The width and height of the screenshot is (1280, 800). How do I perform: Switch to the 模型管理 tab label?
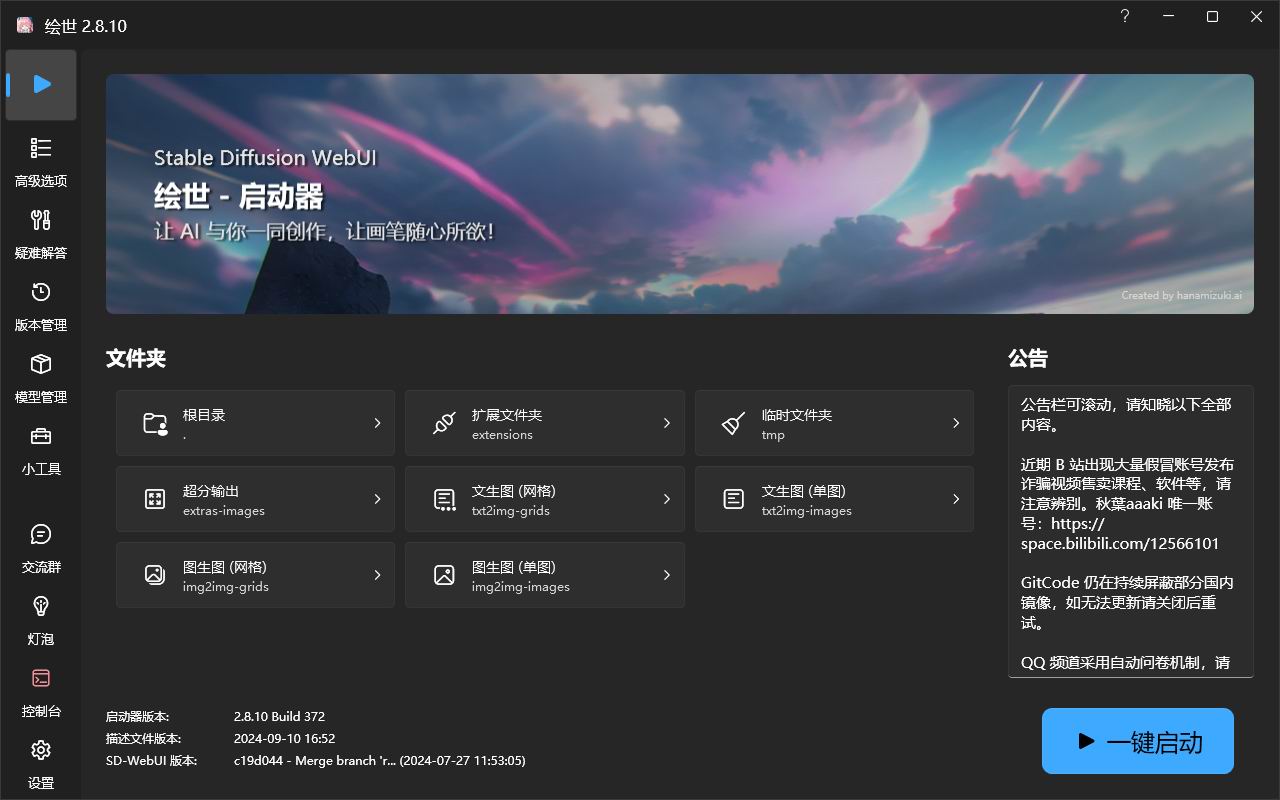(41, 397)
